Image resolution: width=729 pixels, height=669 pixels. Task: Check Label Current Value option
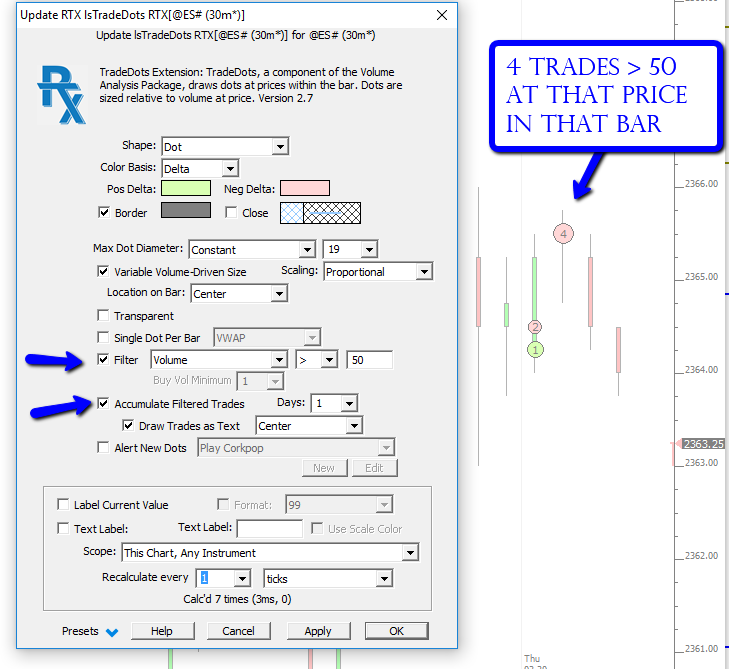(x=63, y=504)
